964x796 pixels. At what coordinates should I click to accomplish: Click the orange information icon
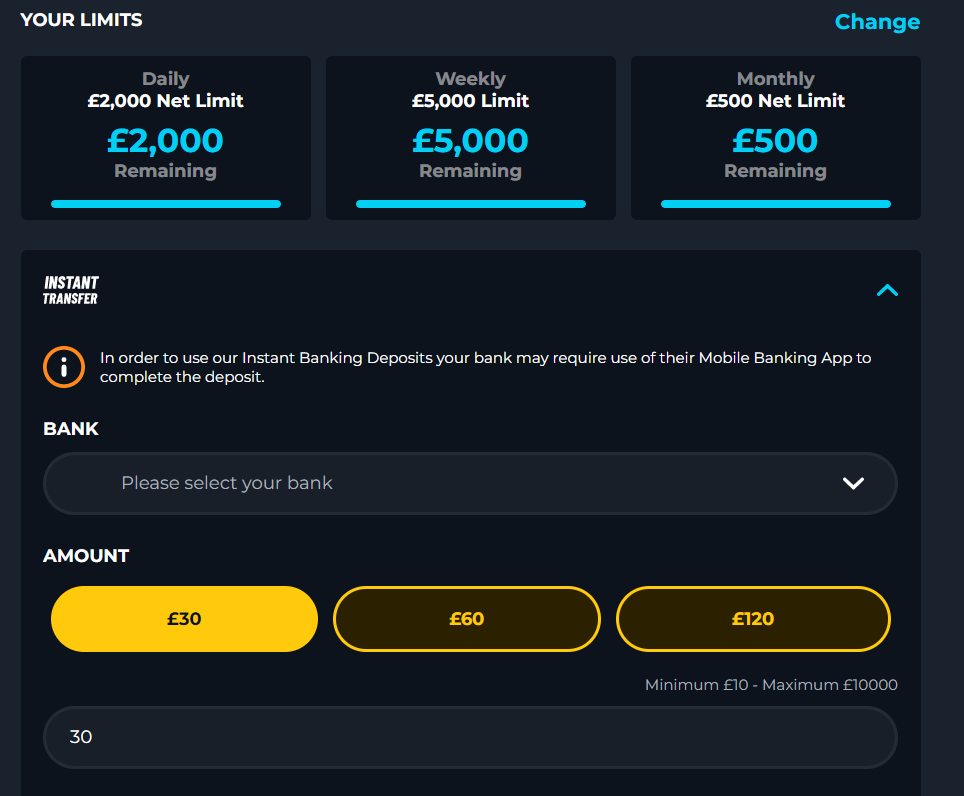[64, 367]
